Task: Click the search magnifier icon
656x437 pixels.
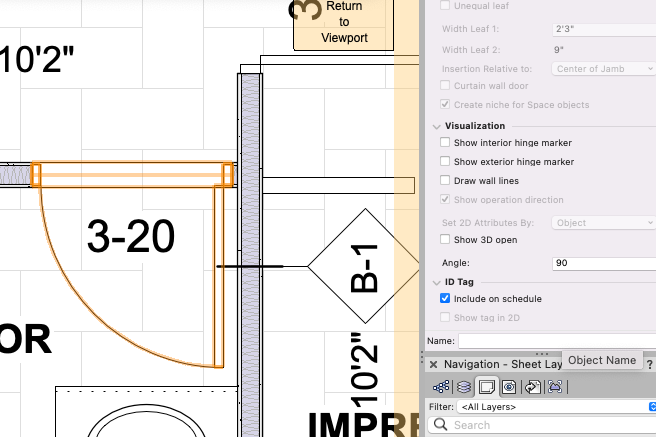Action: click(437, 425)
